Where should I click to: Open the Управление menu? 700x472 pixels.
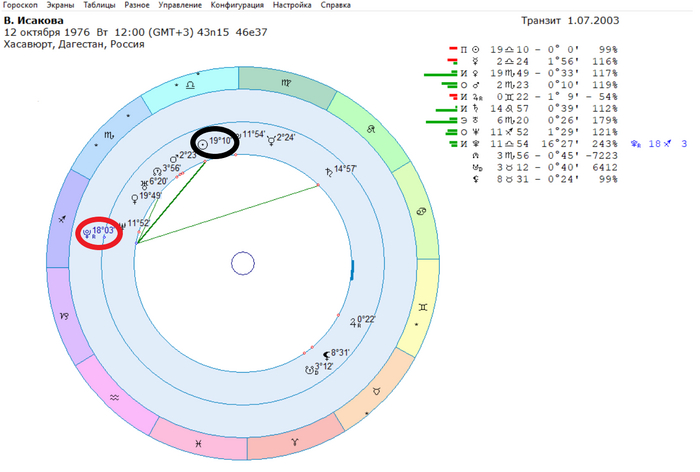180,5
